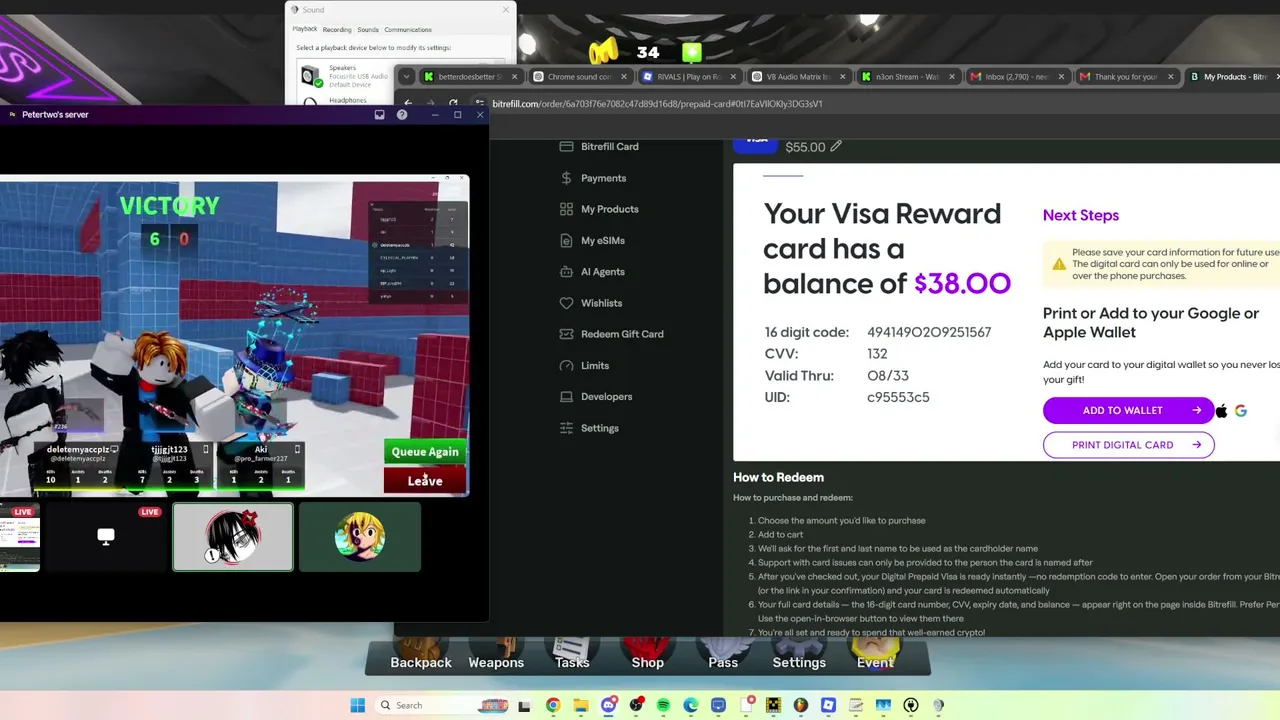
Task: Open Google Chrome from the taskbar
Action: tap(553, 705)
